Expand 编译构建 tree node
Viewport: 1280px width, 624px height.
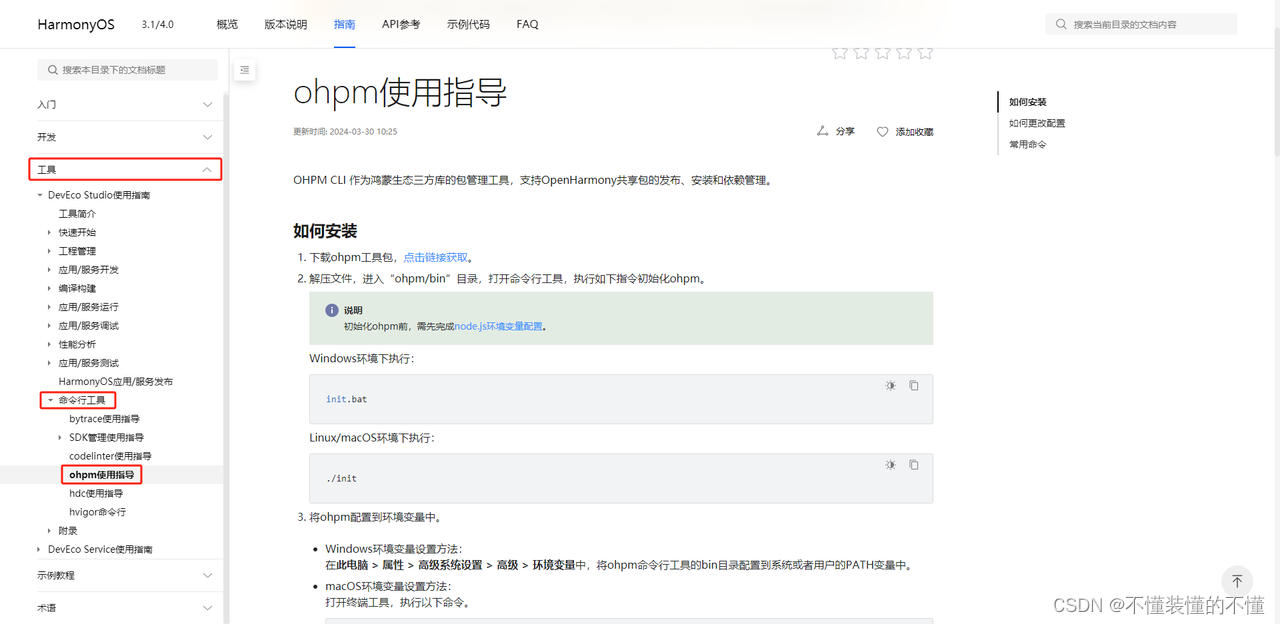coord(50,288)
